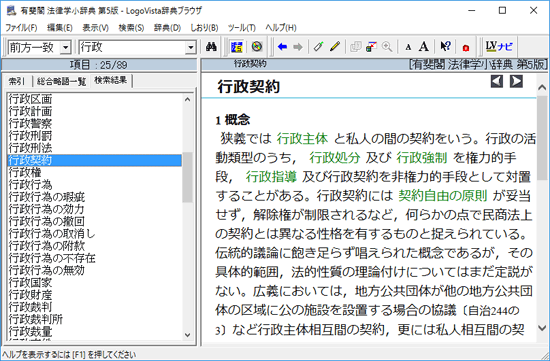Click the context help pointer icon

(x=445, y=47)
